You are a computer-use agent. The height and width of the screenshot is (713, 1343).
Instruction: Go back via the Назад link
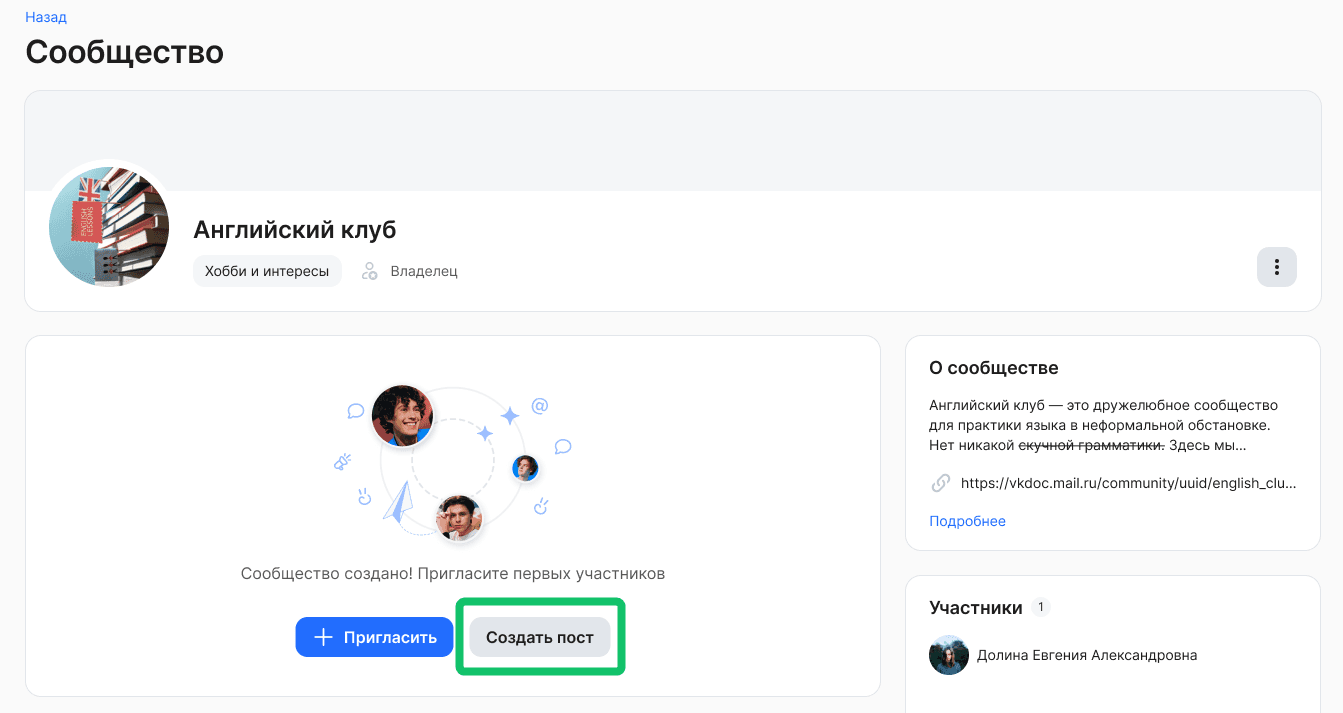coord(46,17)
